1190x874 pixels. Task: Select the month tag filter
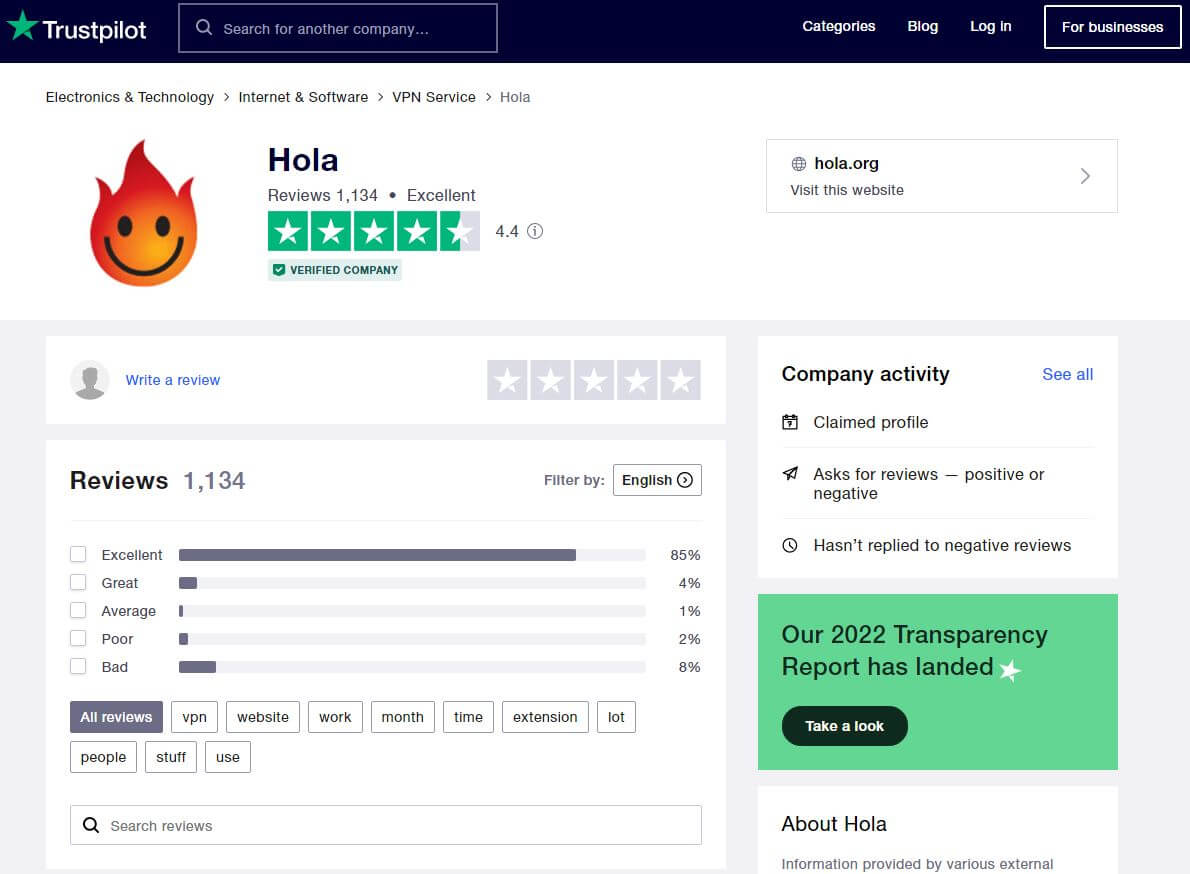tap(402, 717)
